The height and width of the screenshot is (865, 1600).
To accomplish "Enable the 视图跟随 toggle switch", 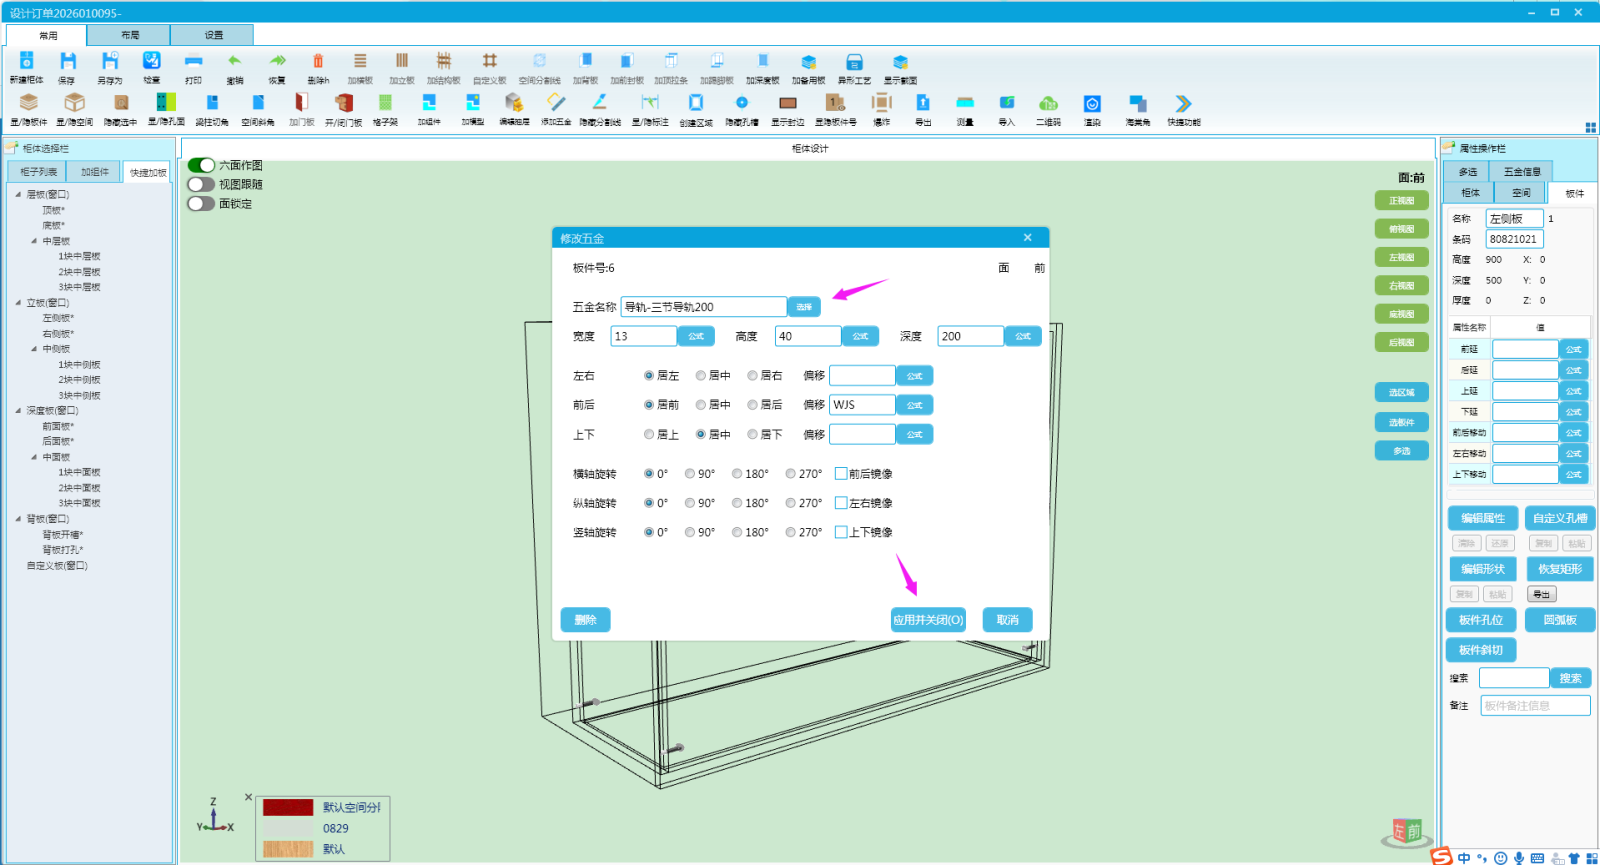I will coord(201,184).
